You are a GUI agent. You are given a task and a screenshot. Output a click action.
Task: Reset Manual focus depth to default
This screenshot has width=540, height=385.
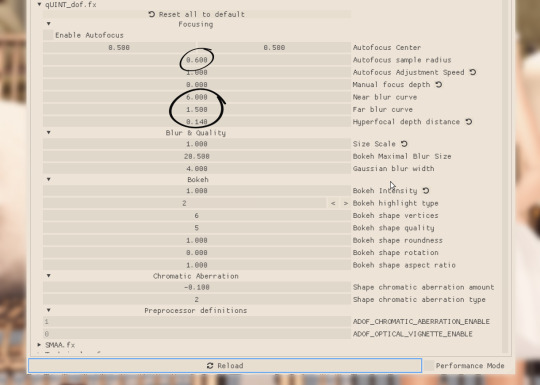click(x=439, y=85)
